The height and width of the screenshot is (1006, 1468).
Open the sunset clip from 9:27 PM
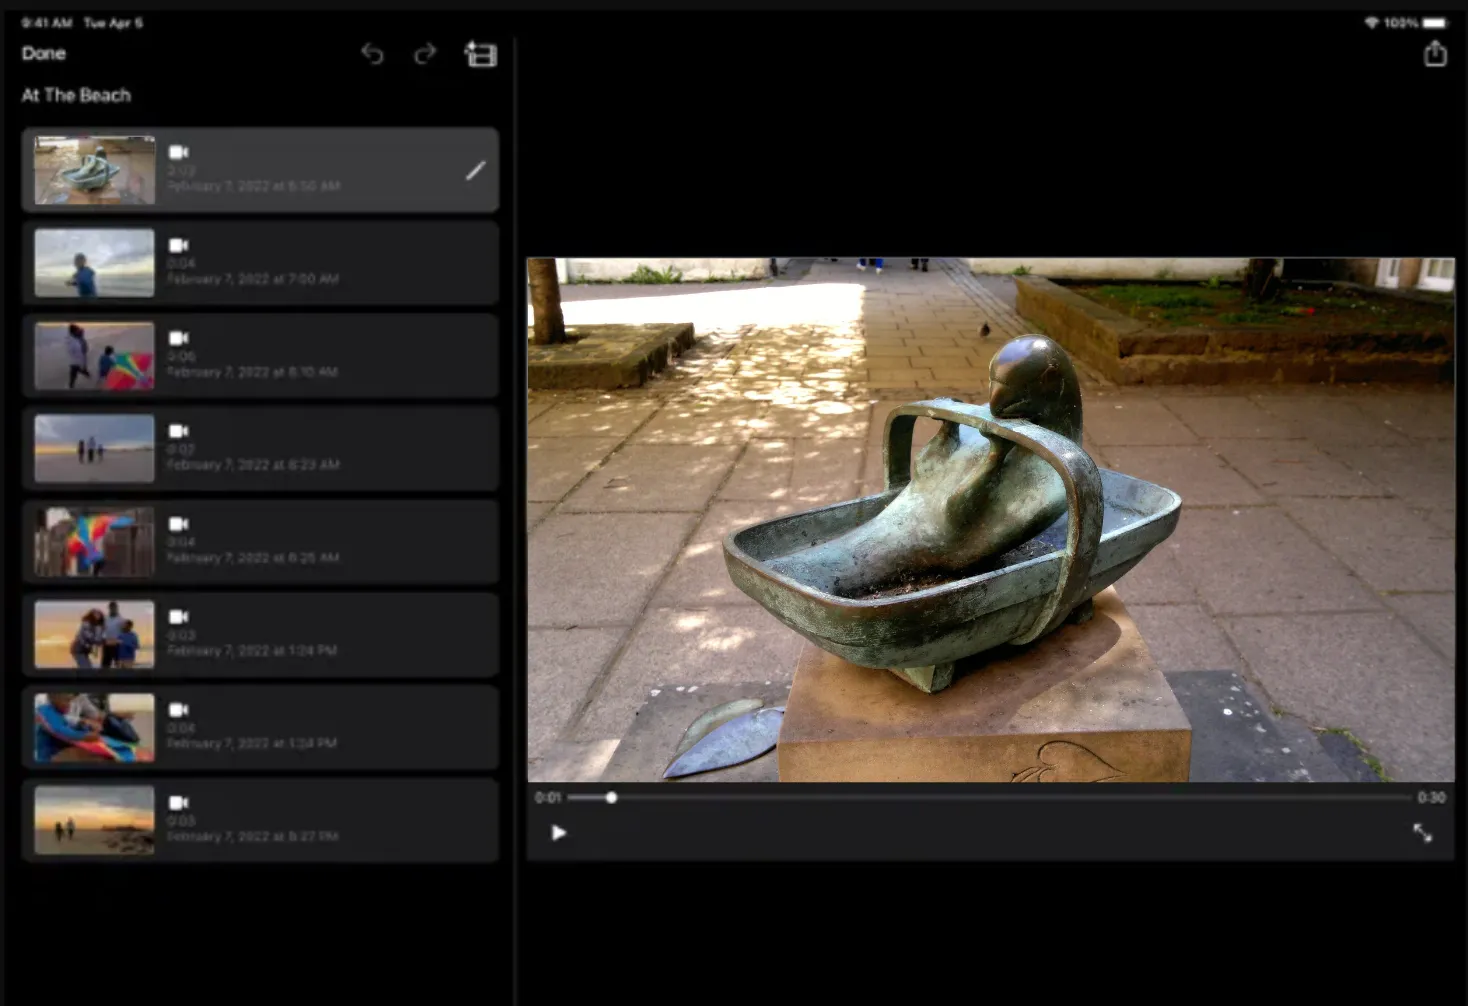260,820
